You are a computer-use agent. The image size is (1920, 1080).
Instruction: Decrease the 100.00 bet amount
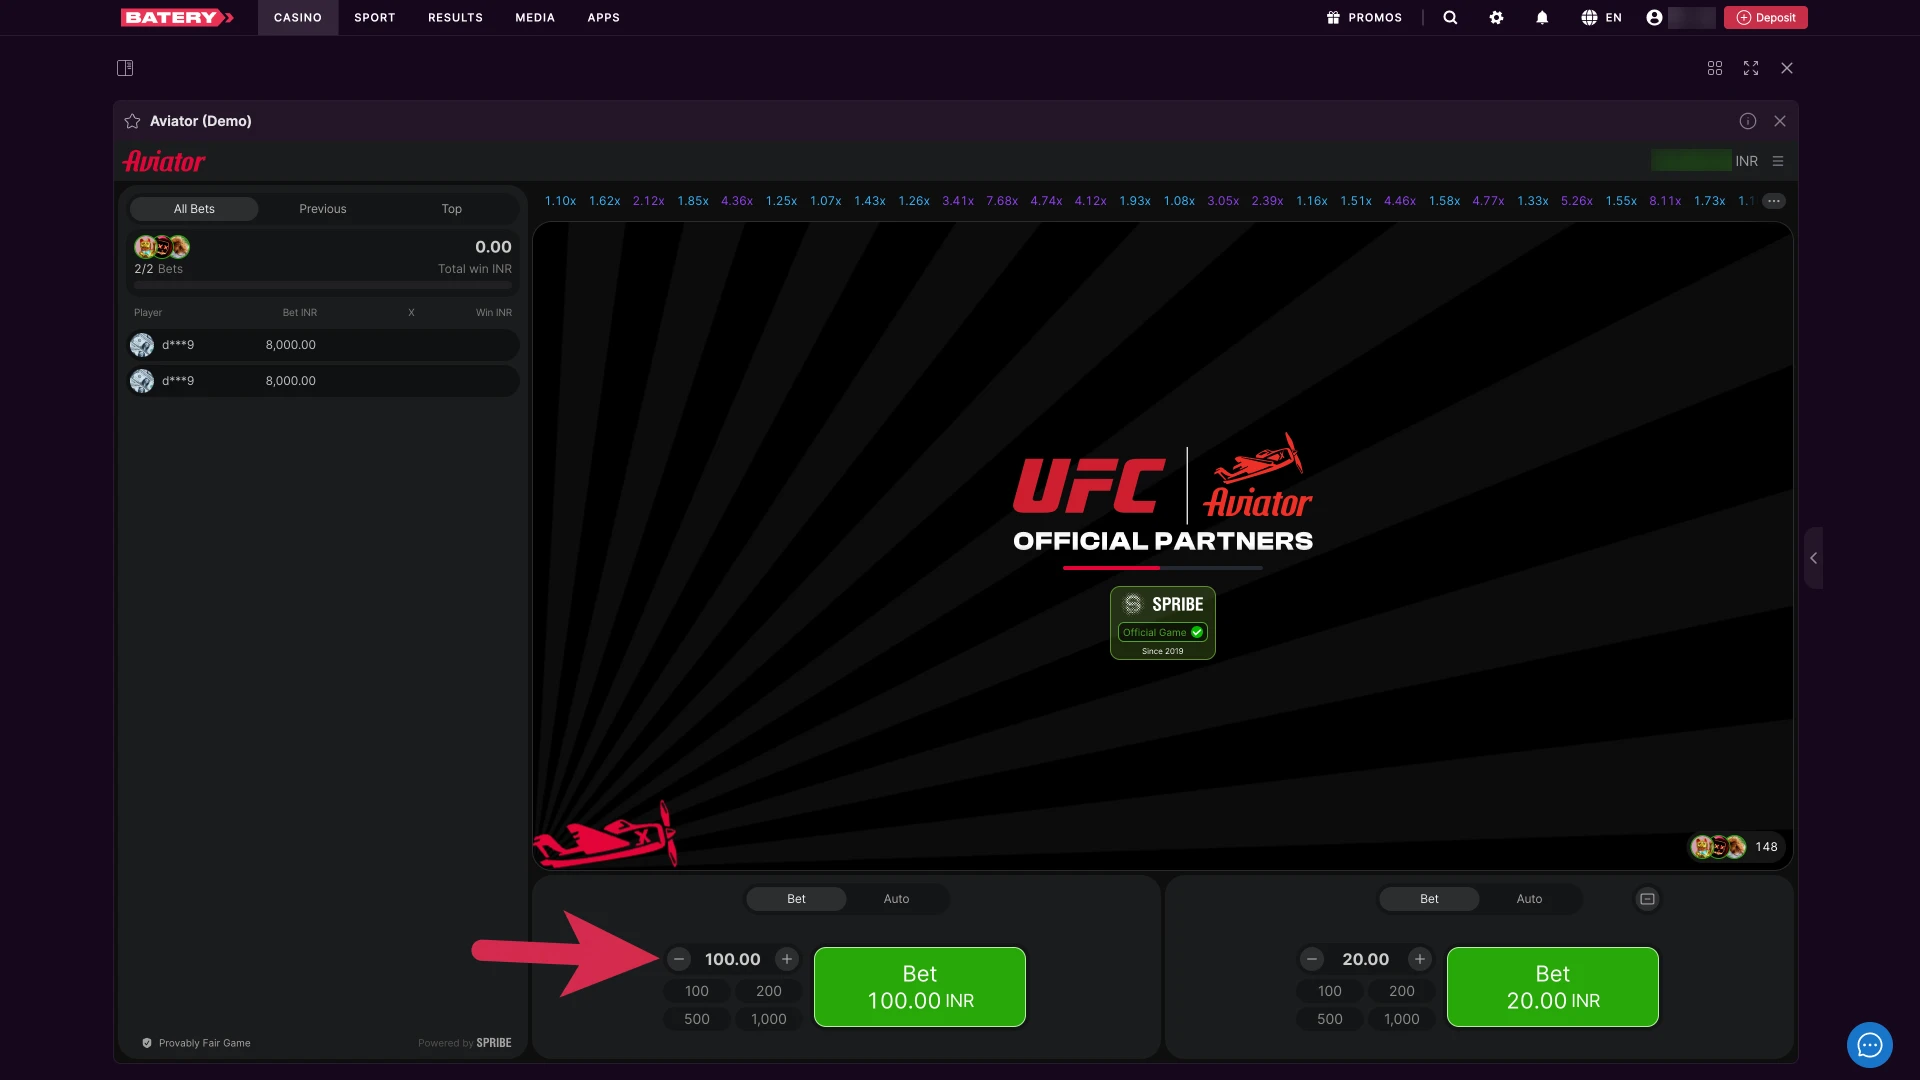pyautogui.click(x=679, y=959)
